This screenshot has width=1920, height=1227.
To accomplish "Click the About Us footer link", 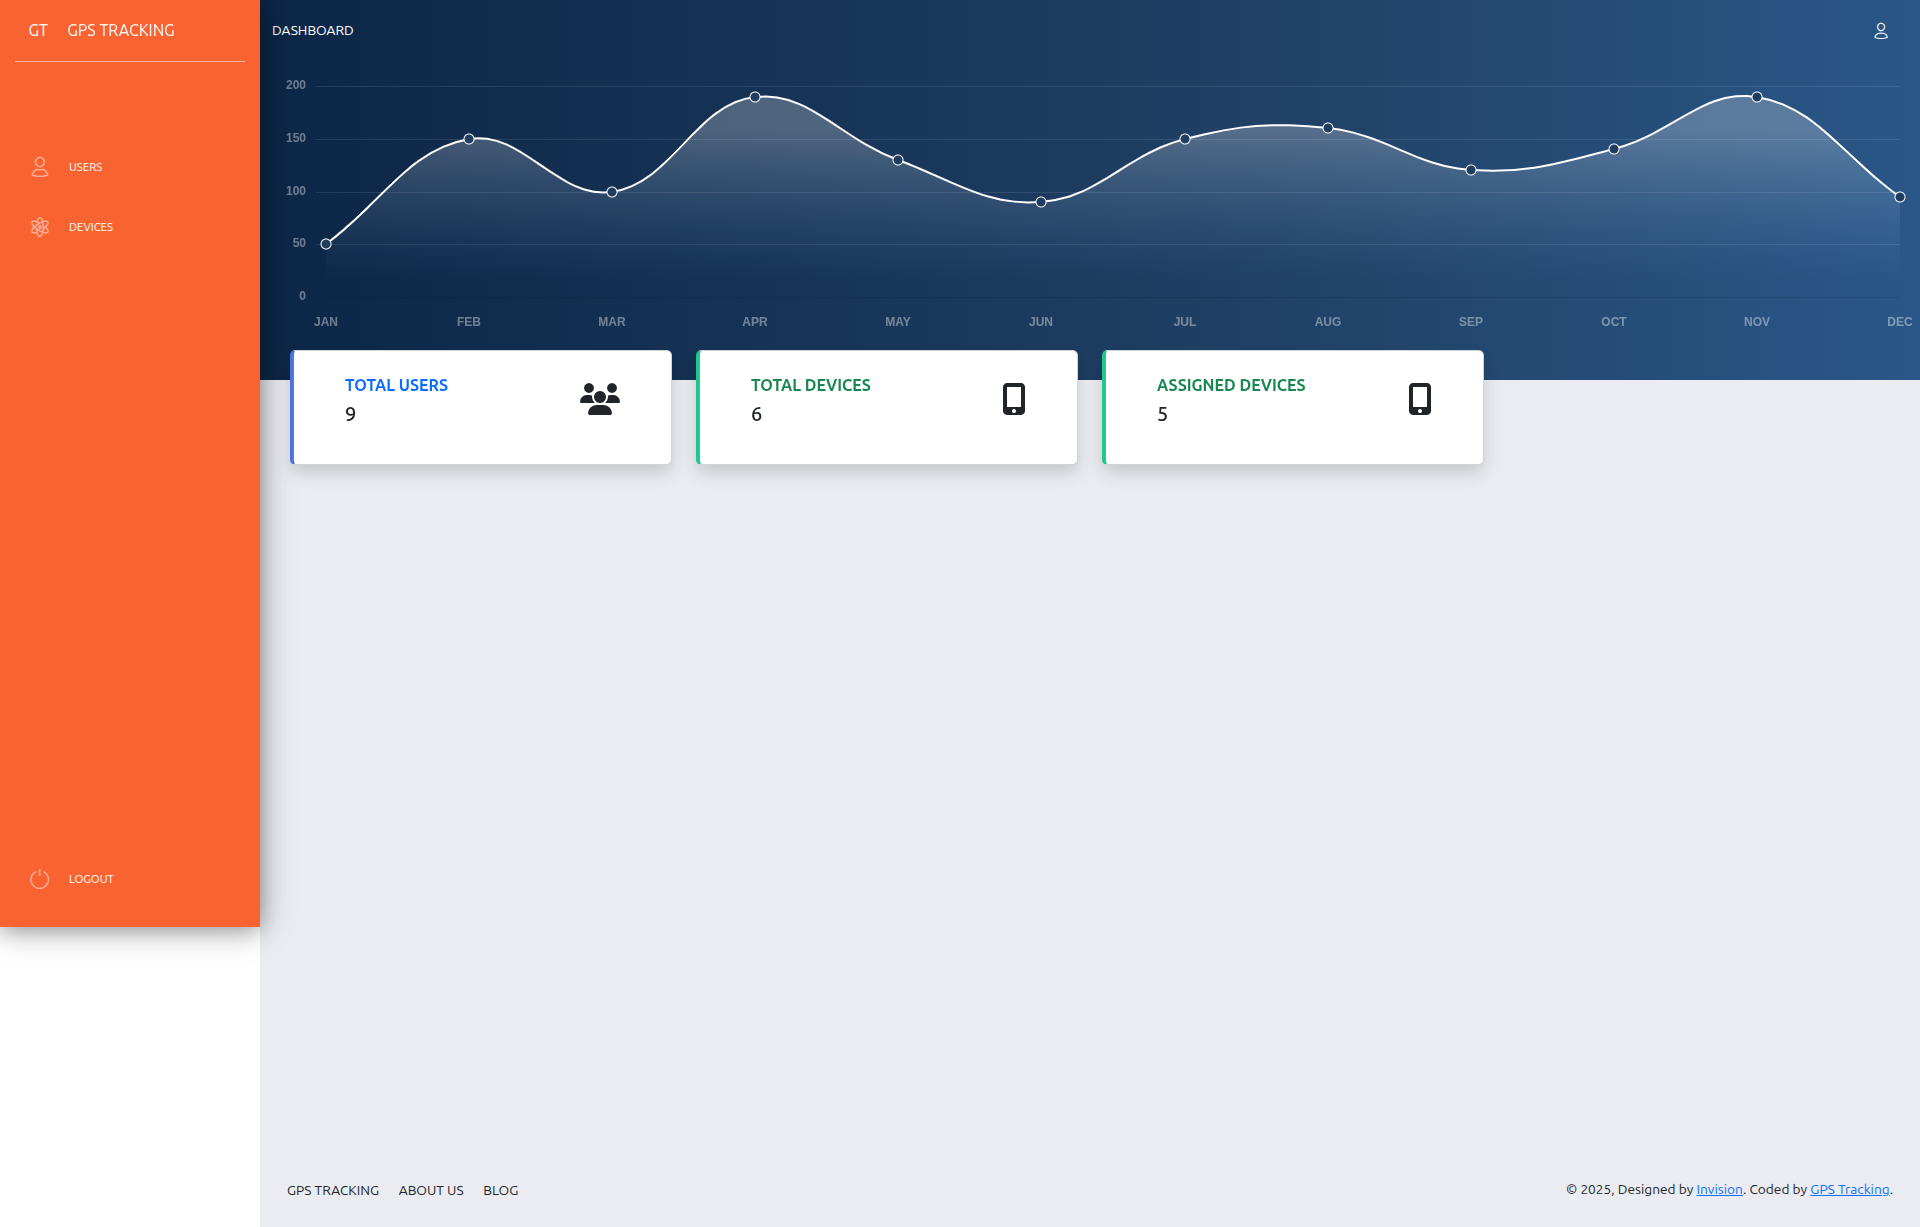I will coord(431,1190).
